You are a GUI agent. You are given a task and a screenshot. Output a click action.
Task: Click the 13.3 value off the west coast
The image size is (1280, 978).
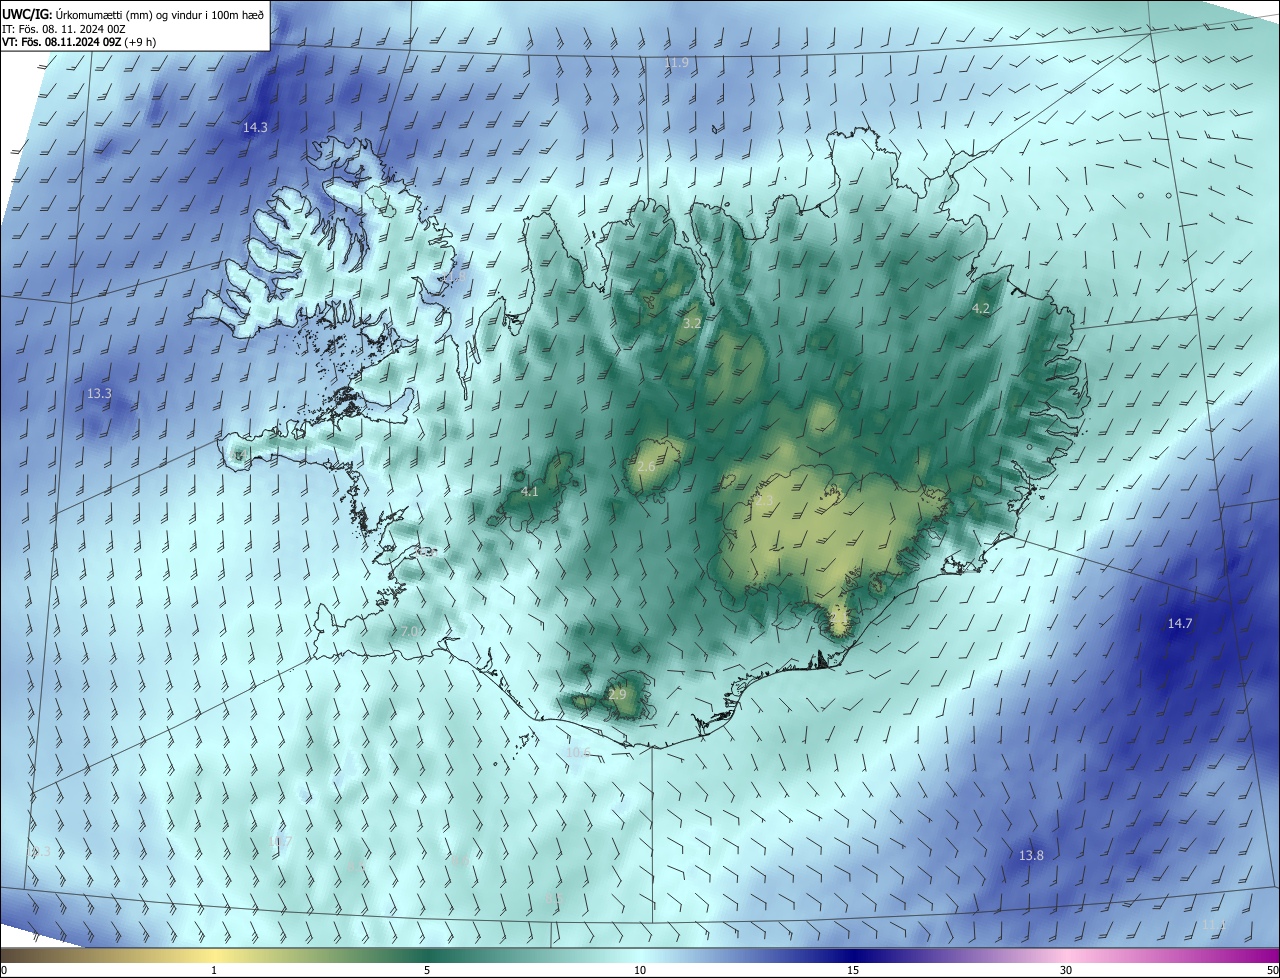99,394
